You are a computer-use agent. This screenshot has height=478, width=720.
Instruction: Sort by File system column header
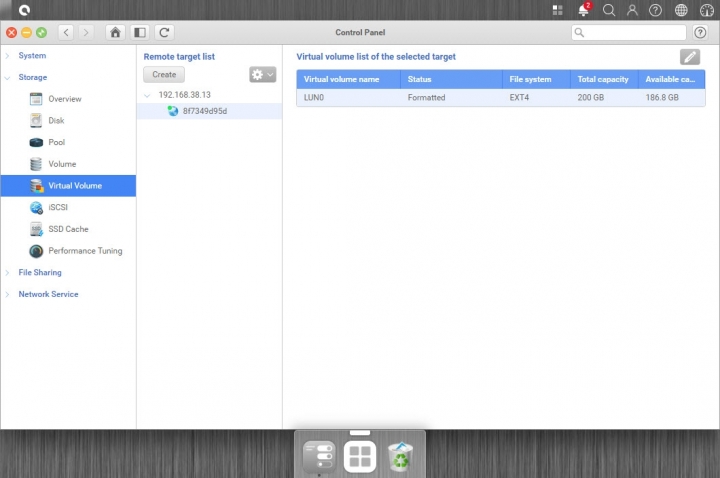point(536,79)
